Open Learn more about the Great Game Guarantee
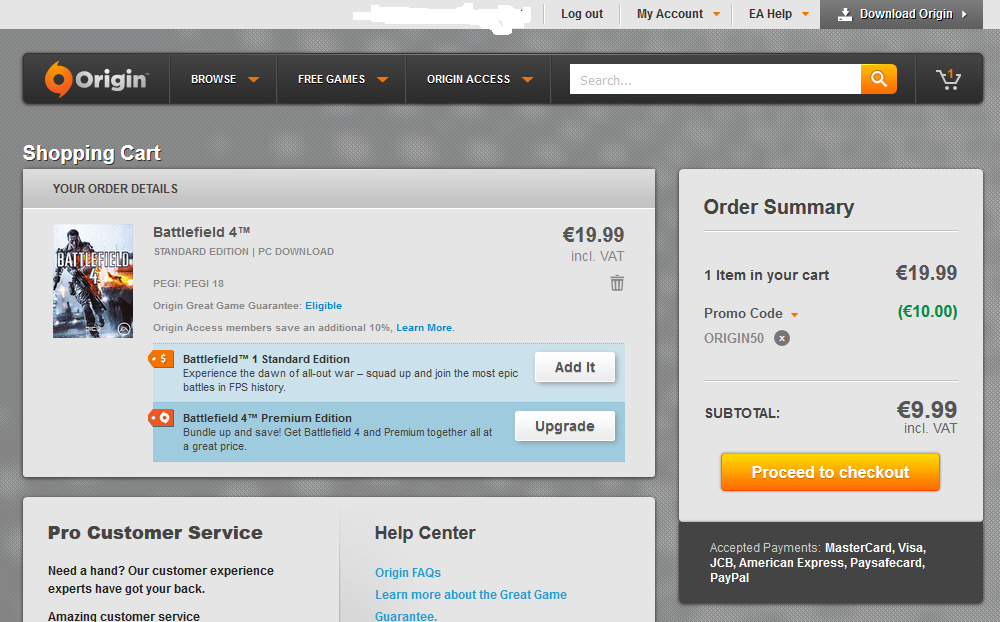1000x622 pixels. point(471,605)
